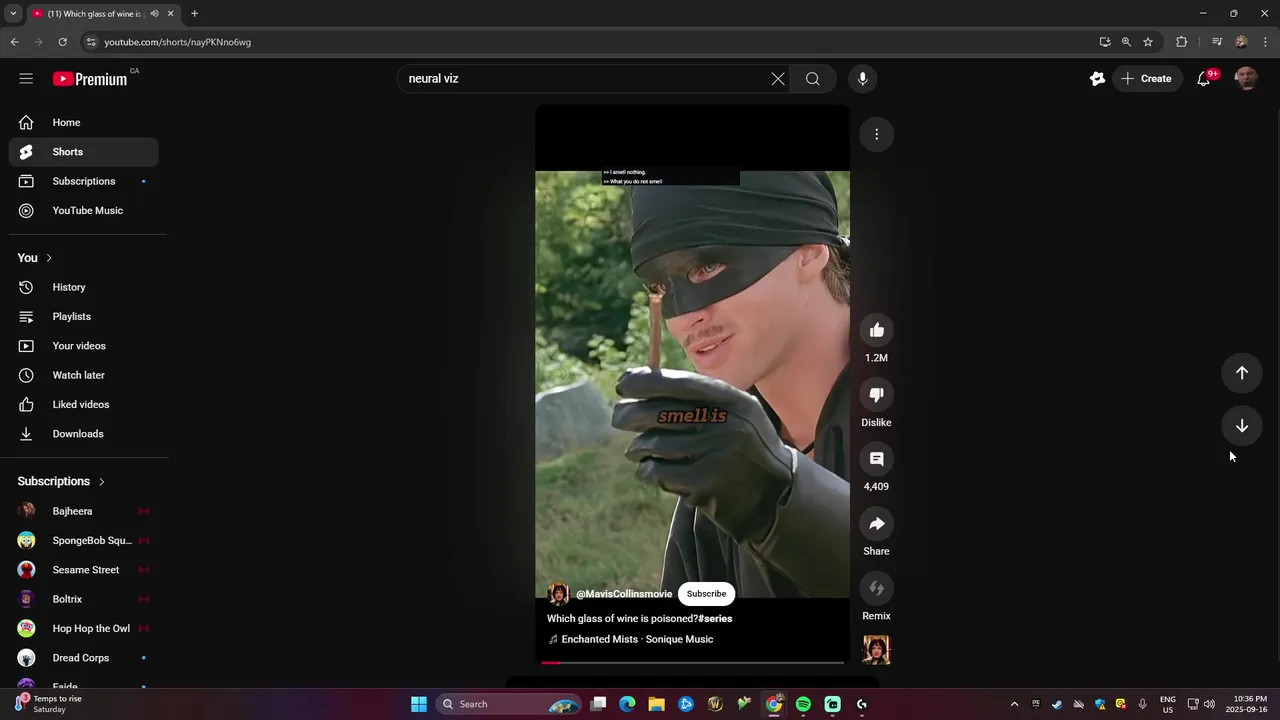Open the browser zoom indicator icon
Image resolution: width=1280 pixels, height=720 pixels.
[1126, 42]
